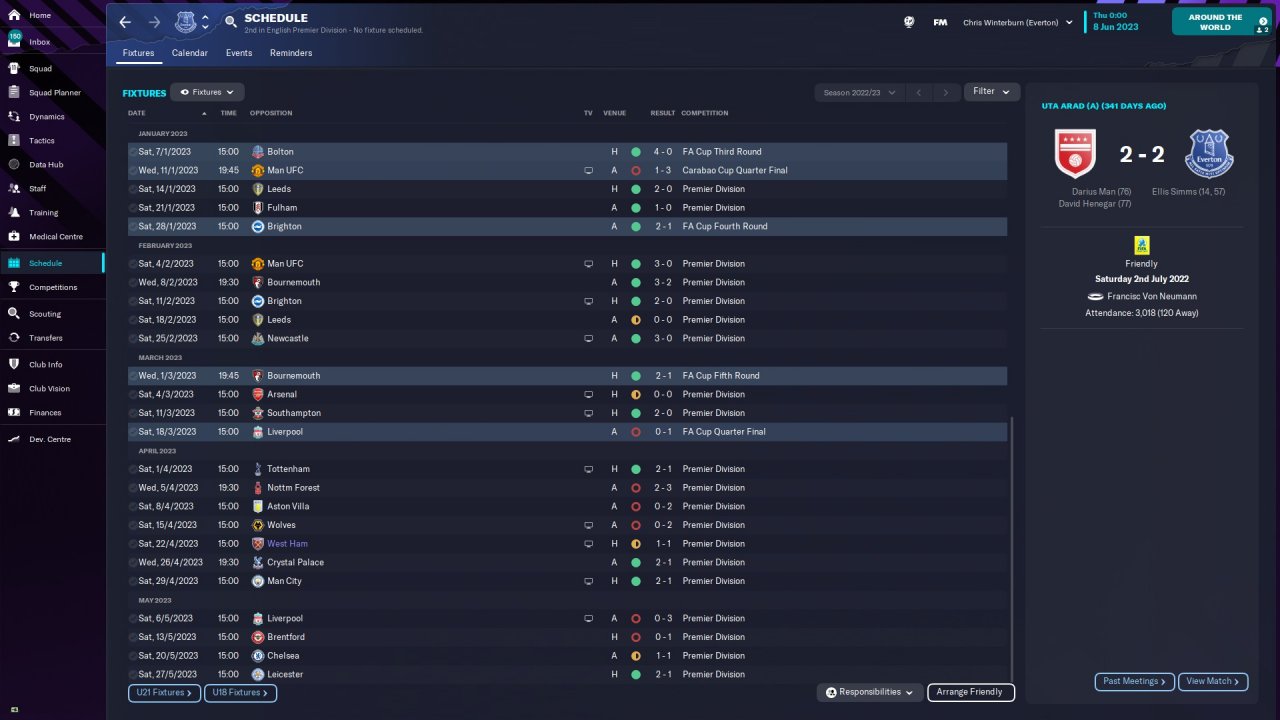Open the Medical Centre sidebar icon
Screen dimensions: 1280x720
tap(14, 237)
